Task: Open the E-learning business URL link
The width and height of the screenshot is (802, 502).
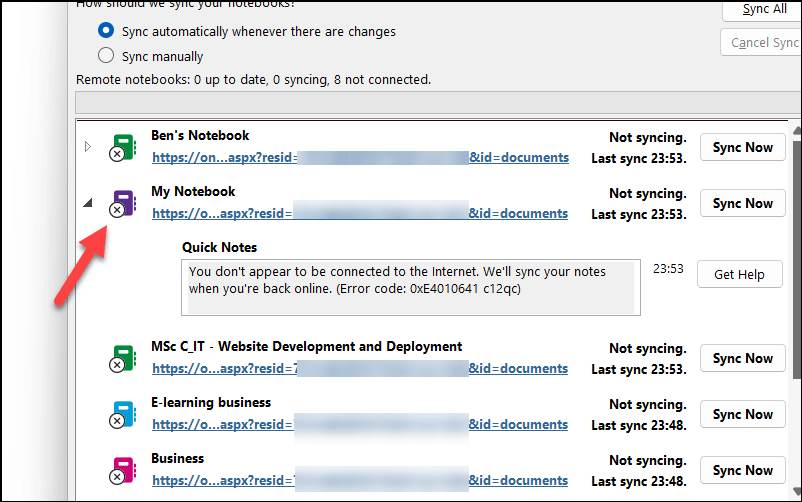Action: pyautogui.click(x=360, y=425)
